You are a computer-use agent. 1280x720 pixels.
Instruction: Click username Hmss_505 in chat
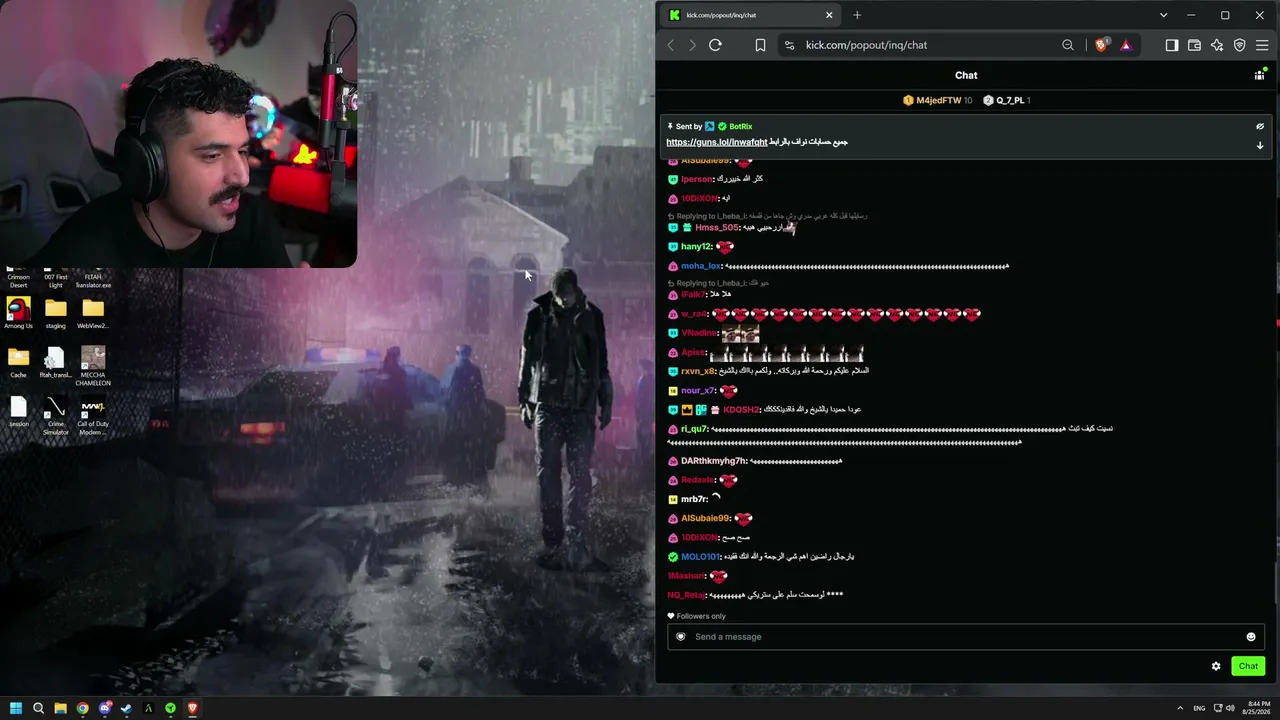tap(716, 228)
